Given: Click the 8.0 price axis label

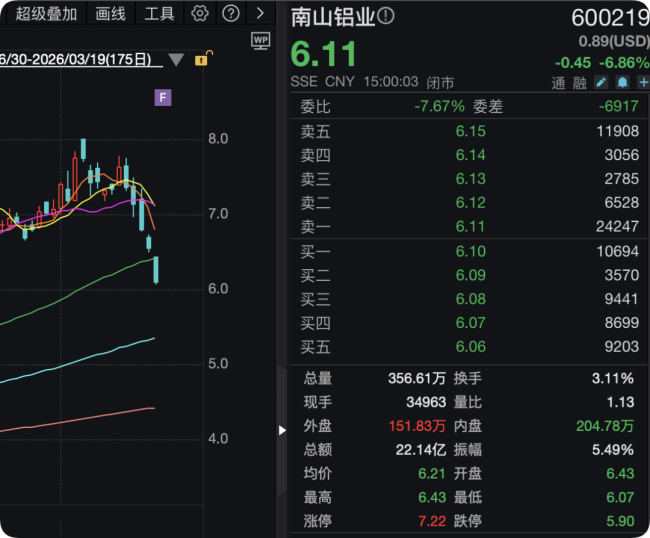Looking at the screenshot, I should coord(218,139).
